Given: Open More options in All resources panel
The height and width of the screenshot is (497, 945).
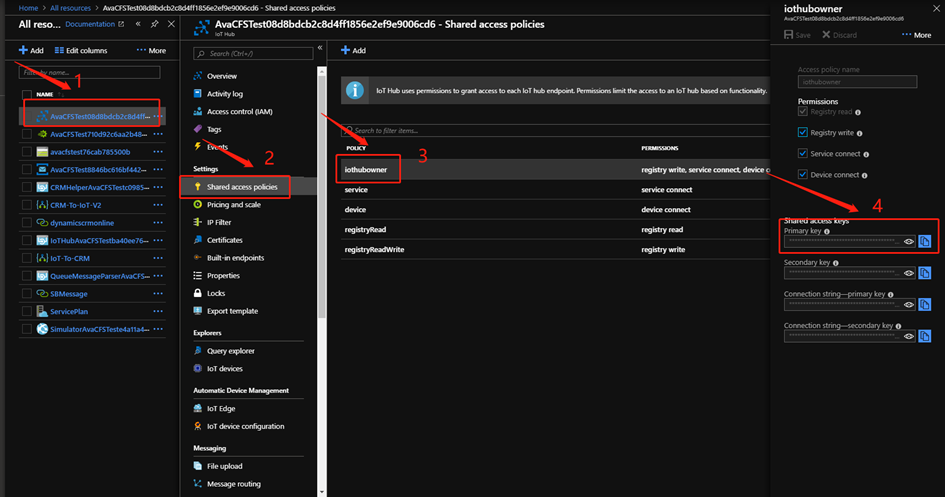Looking at the screenshot, I should (151, 51).
